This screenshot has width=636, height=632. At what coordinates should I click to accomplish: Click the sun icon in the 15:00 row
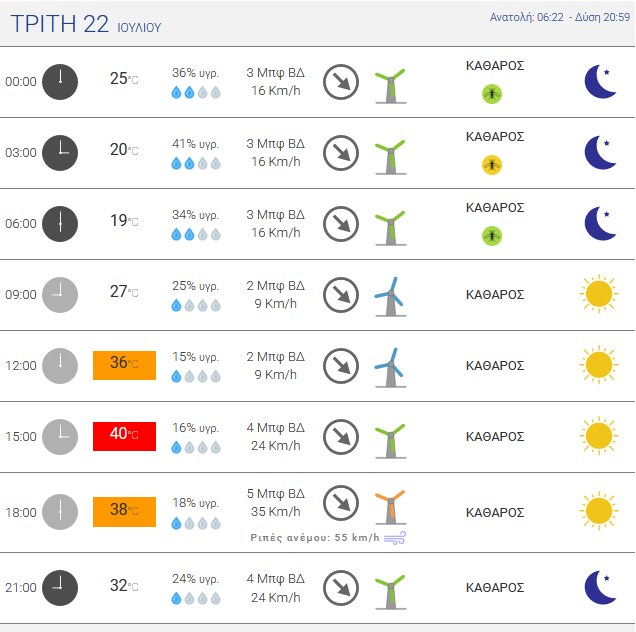point(599,436)
